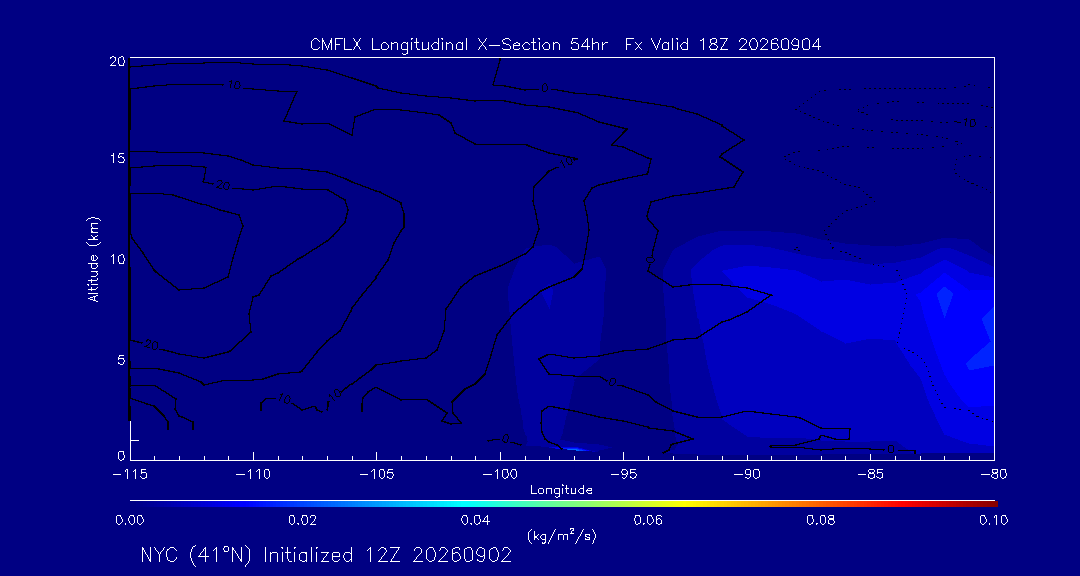1080x576 pixels.
Task: Click the -95 longitude tick label
Action: 623,475
